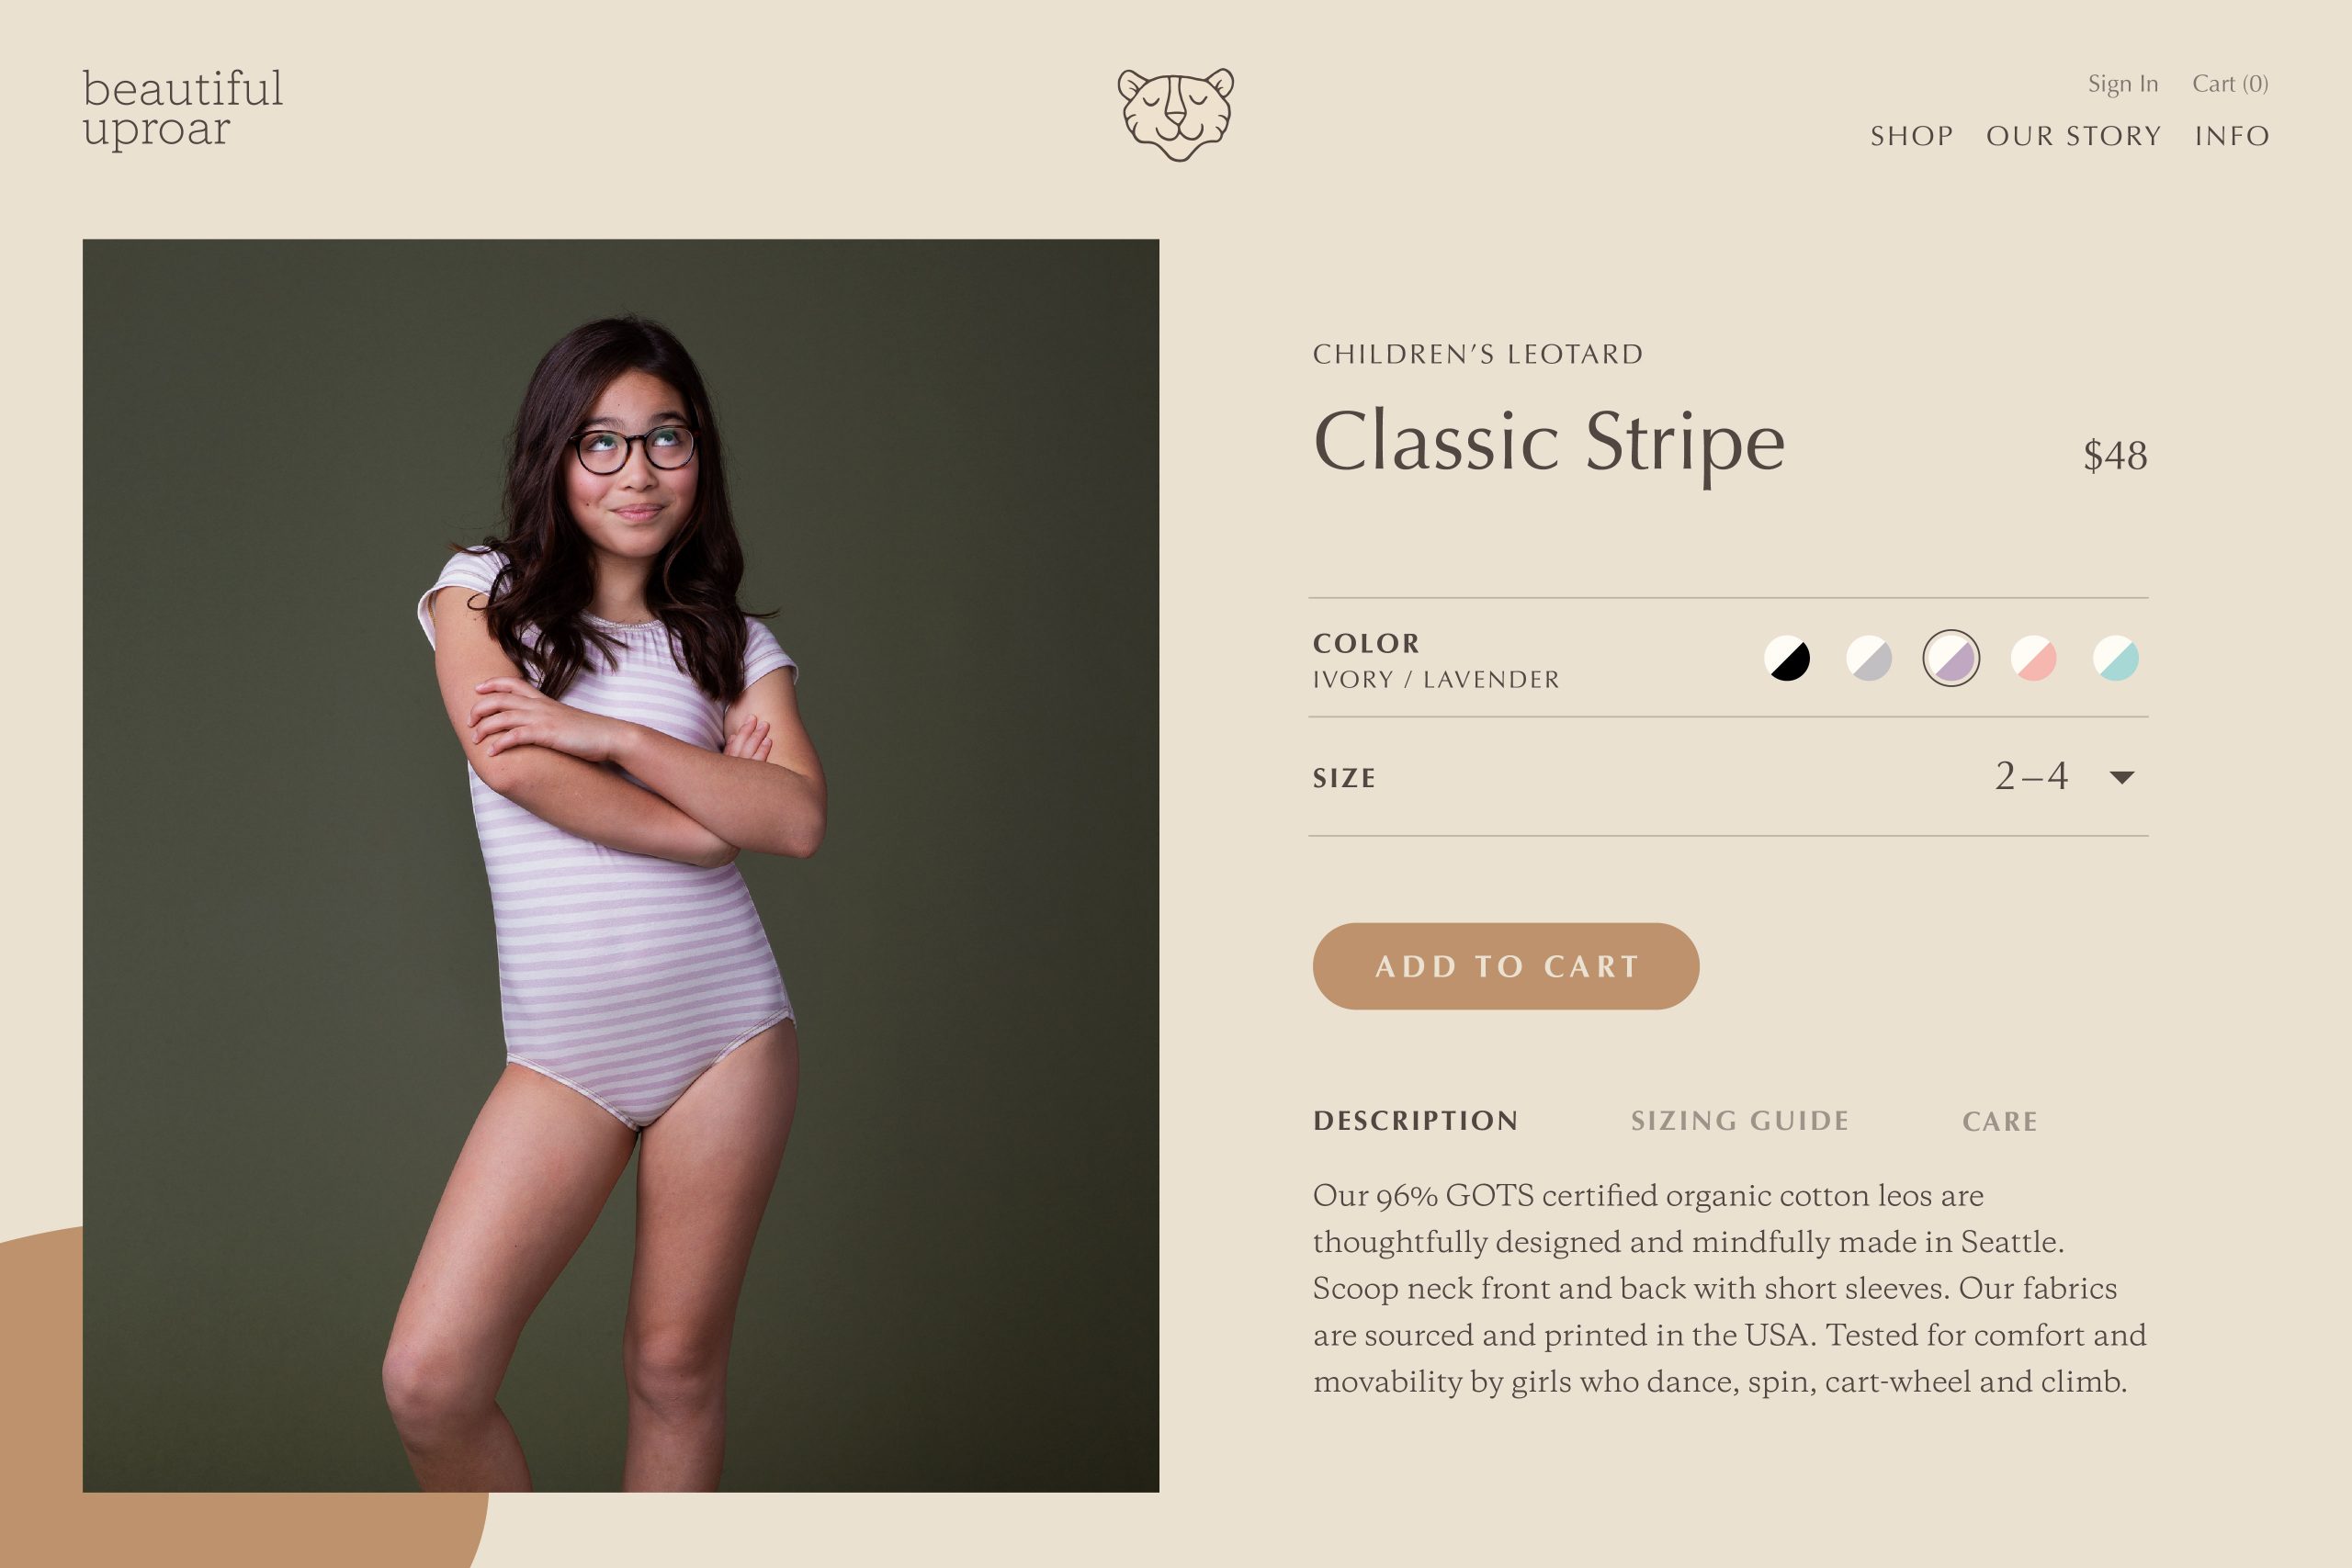Select the Description tab
The width and height of the screenshot is (2352, 1568).
tap(1415, 1121)
